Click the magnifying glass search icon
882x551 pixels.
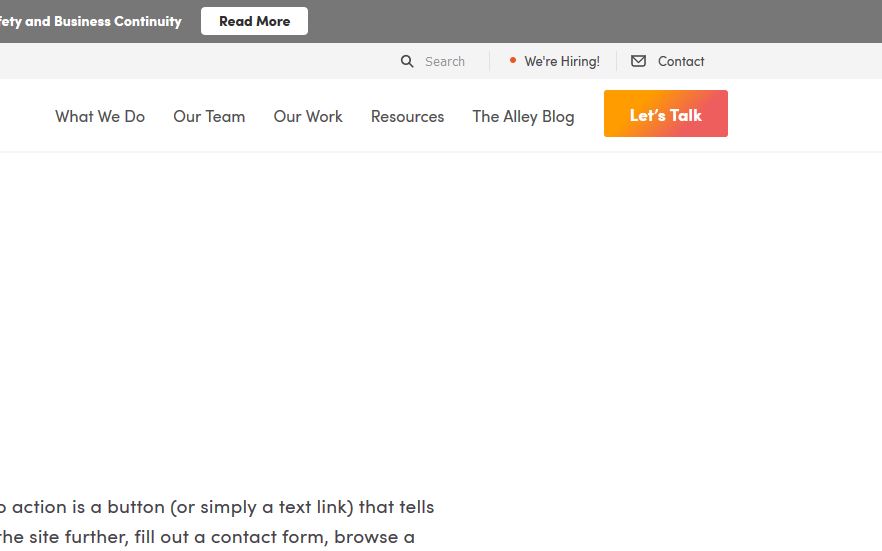[x=407, y=61]
